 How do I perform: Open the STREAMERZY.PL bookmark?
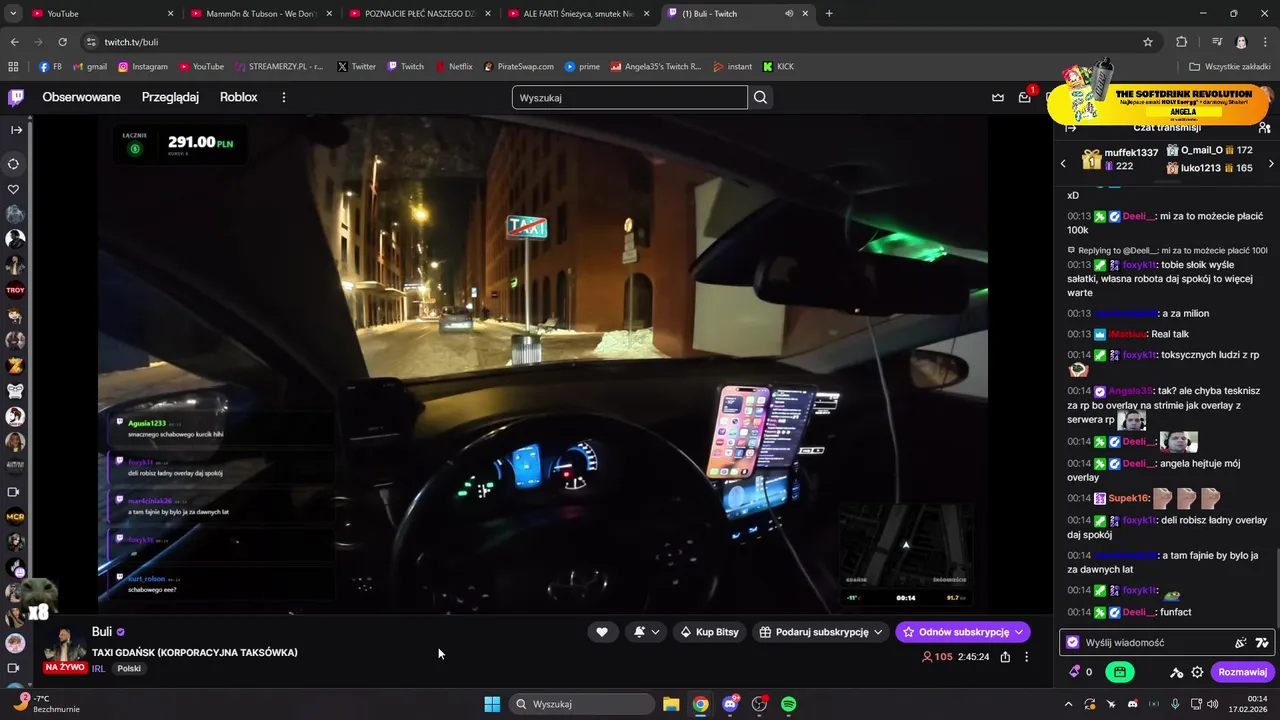[279, 67]
